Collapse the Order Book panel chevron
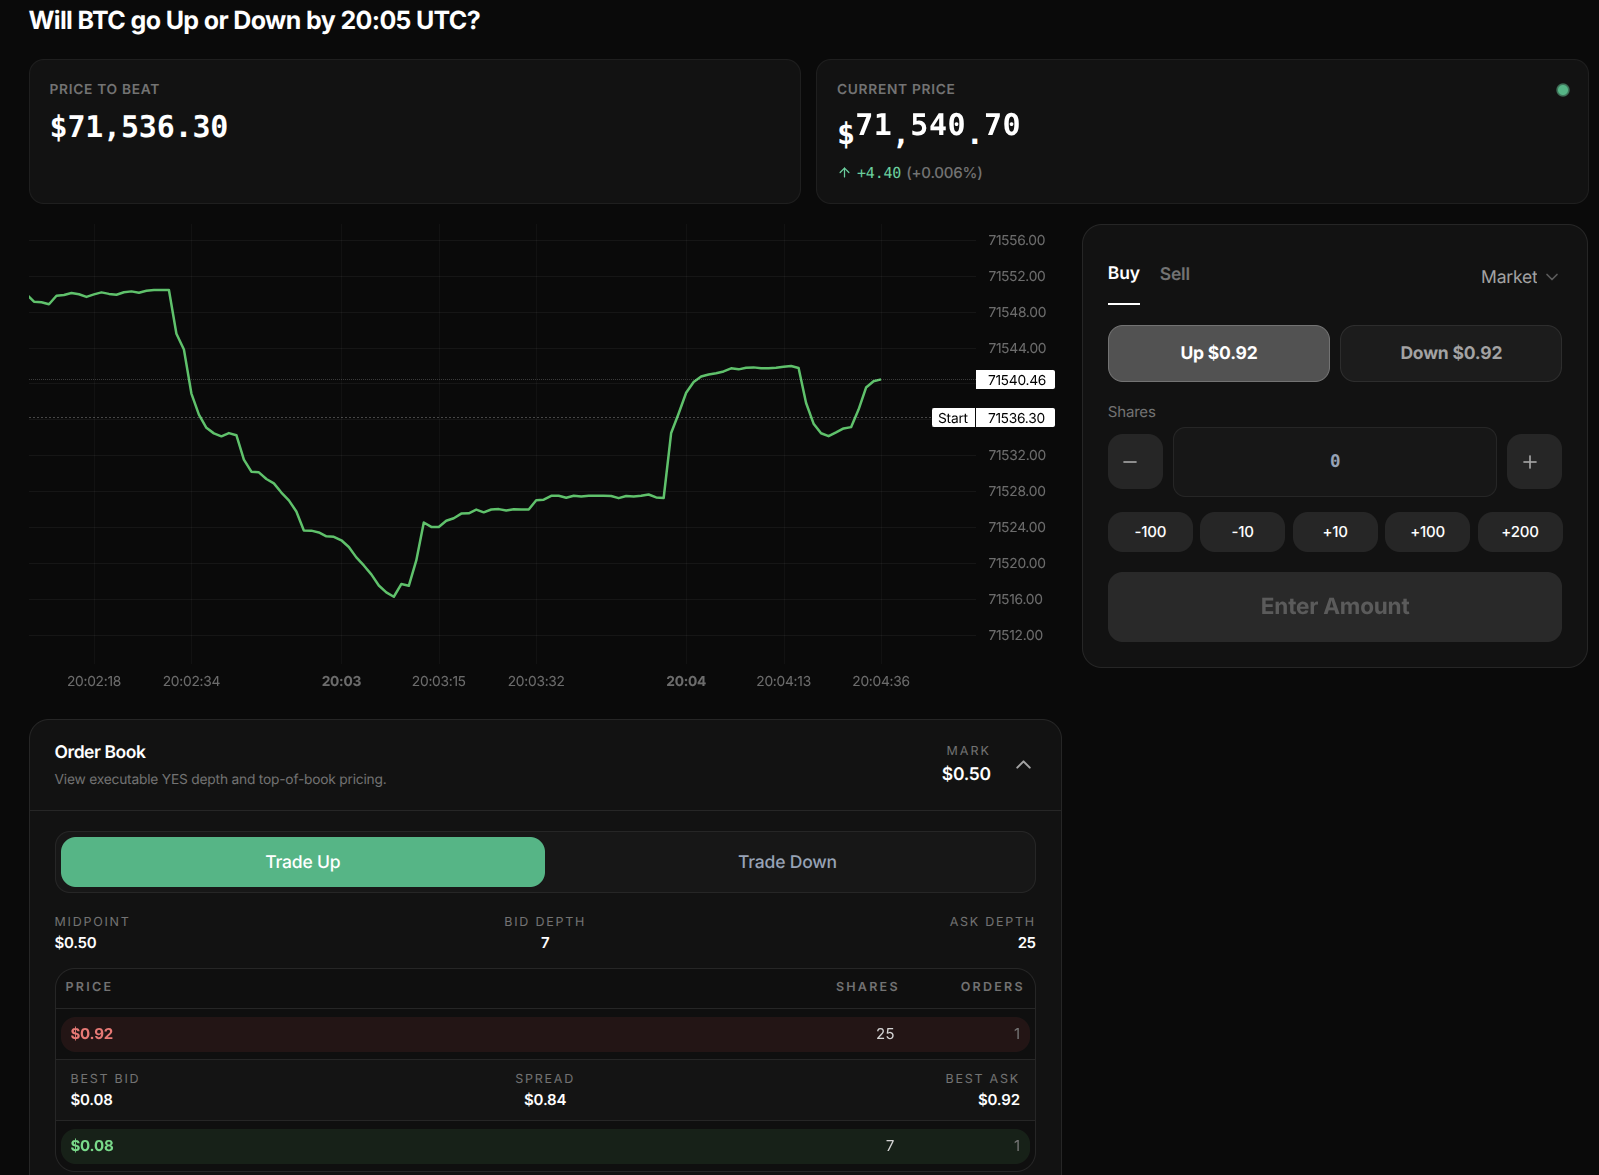Image resolution: width=1599 pixels, height=1175 pixels. (1023, 765)
